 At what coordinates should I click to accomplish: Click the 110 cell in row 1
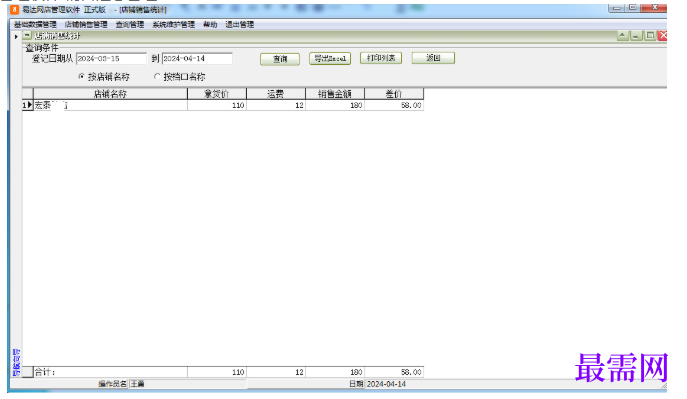click(217, 105)
